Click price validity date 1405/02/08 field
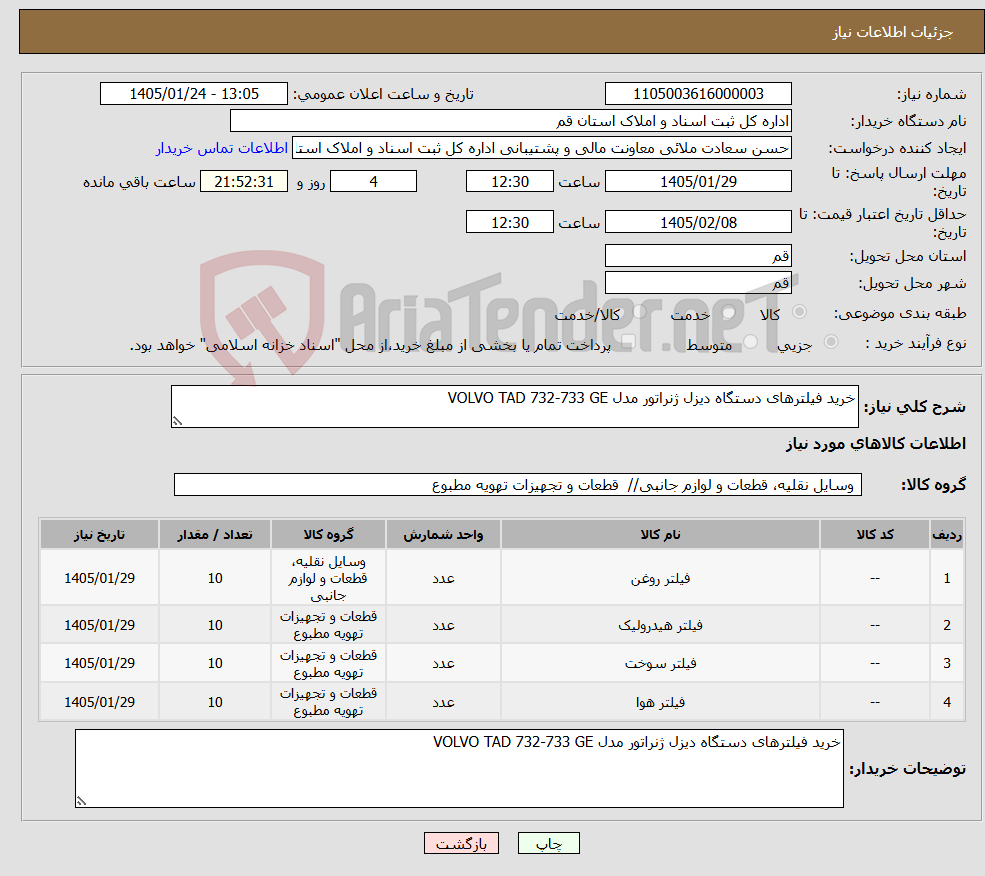The image size is (985, 876). (698, 222)
